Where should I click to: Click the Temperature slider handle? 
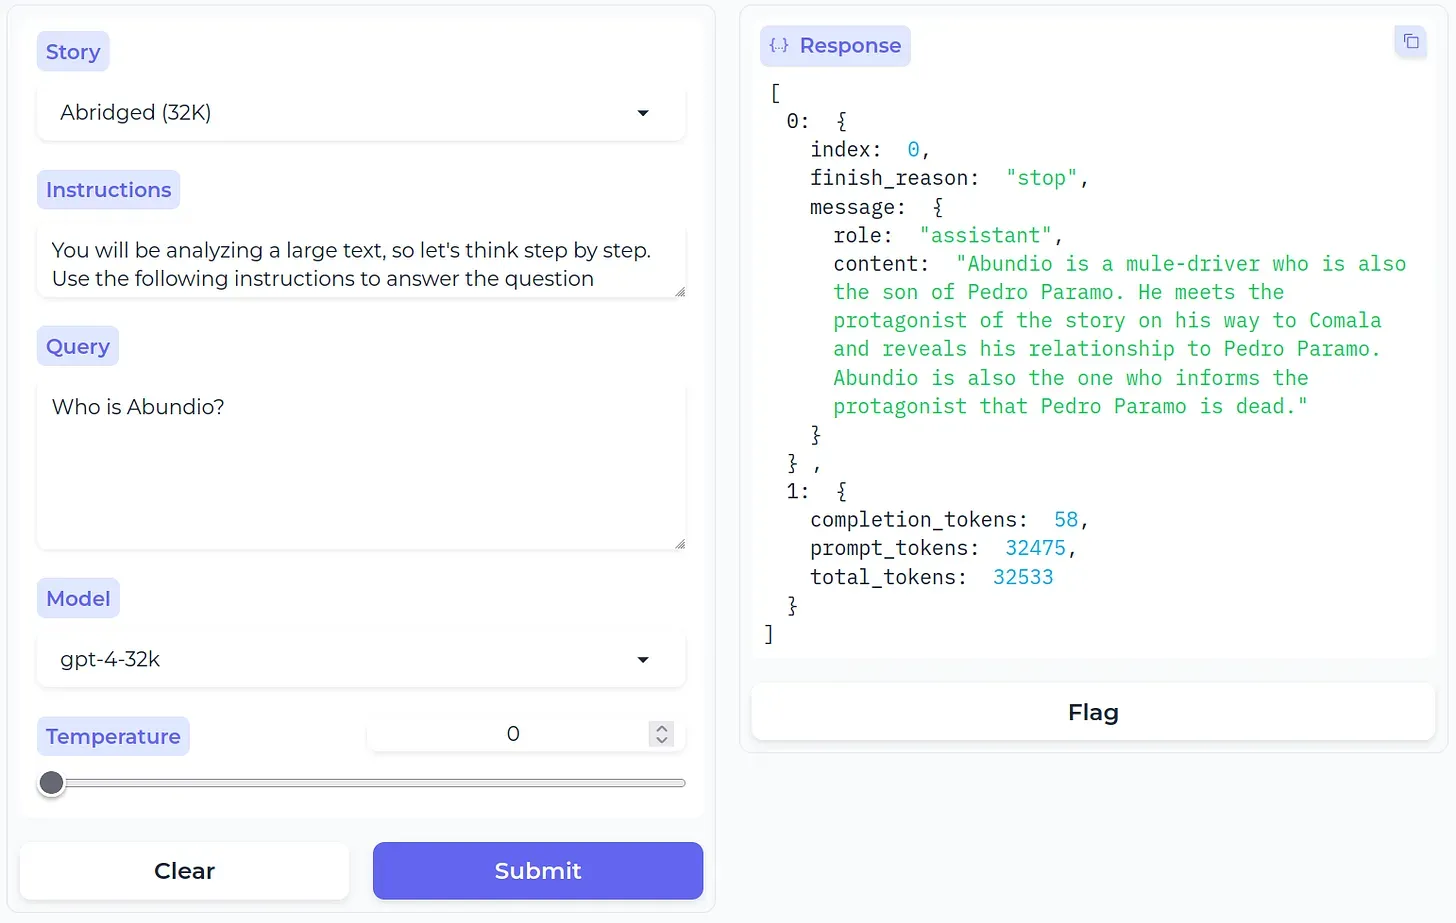tap(52, 783)
